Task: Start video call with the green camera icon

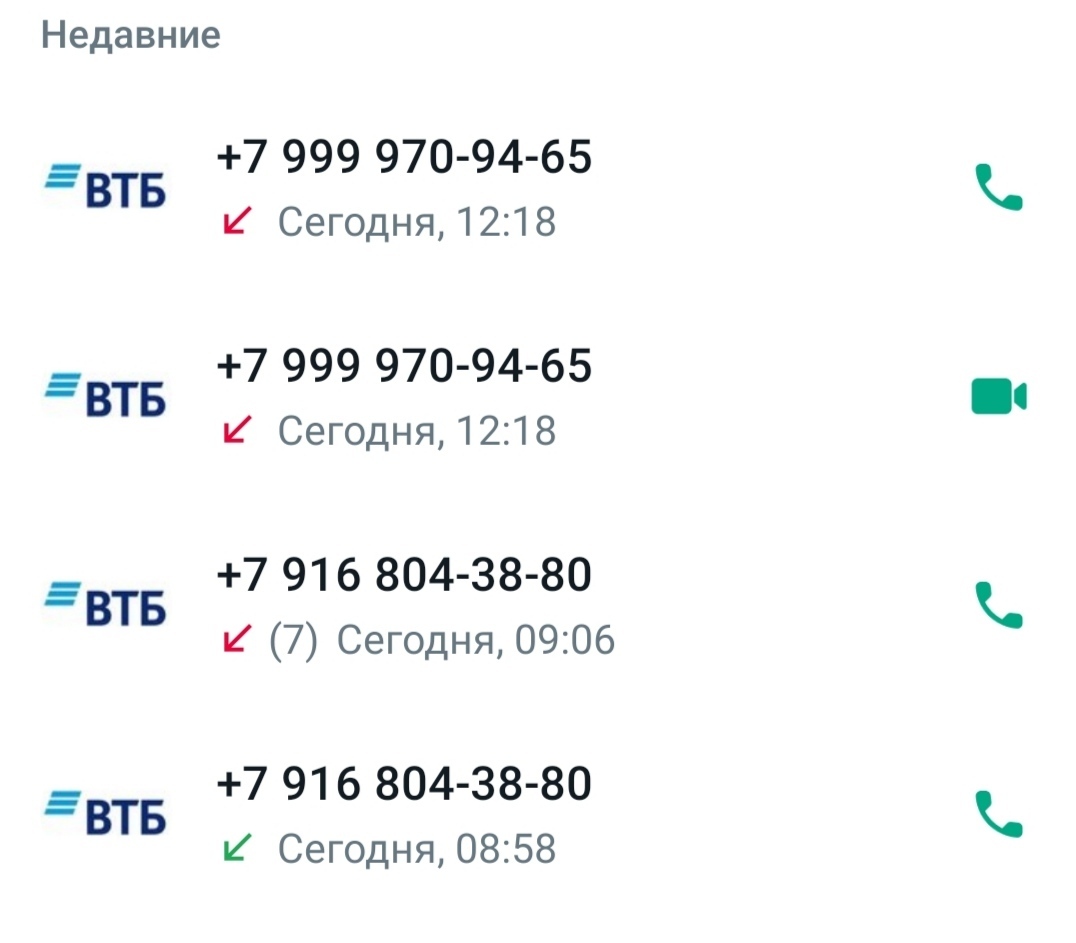Action: (998, 397)
